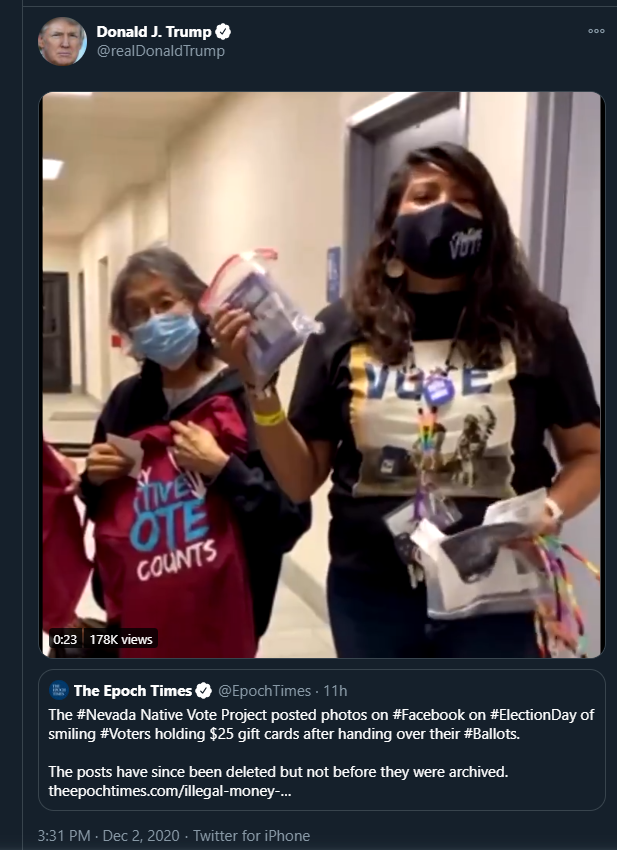The height and width of the screenshot is (850, 617).
Task: Click The Epoch Times profile avatar
Action: [x=59, y=690]
